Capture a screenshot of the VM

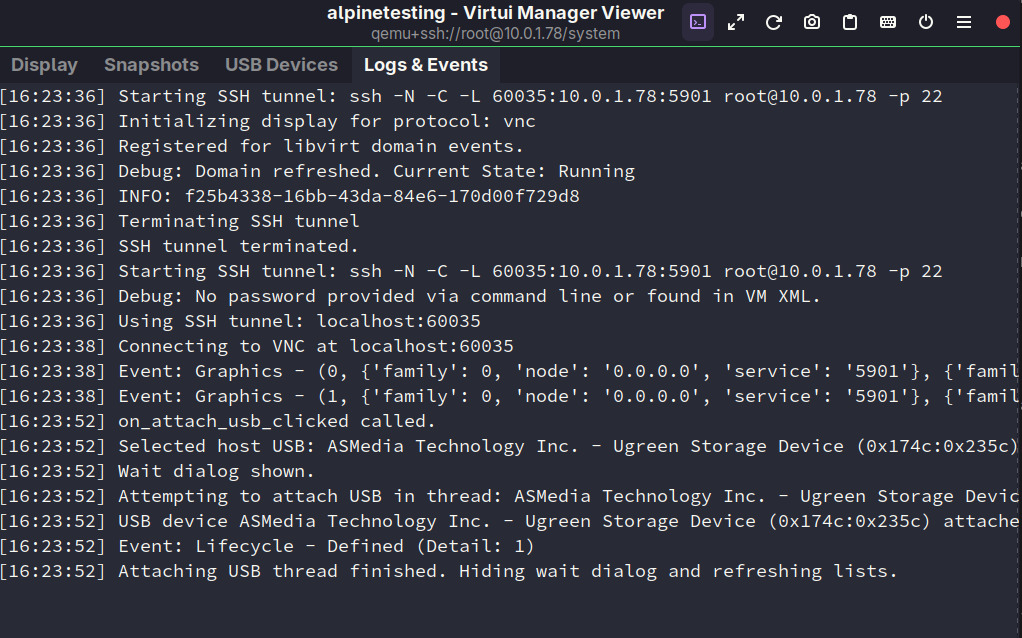pos(811,21)
